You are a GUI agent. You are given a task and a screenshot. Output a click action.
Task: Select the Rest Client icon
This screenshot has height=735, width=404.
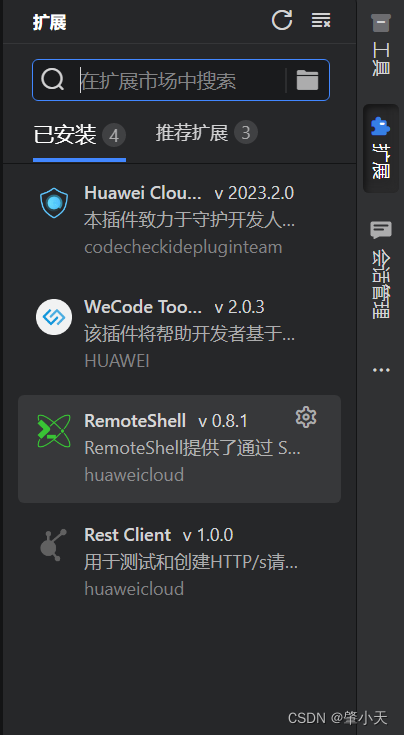tap(53, 545)
